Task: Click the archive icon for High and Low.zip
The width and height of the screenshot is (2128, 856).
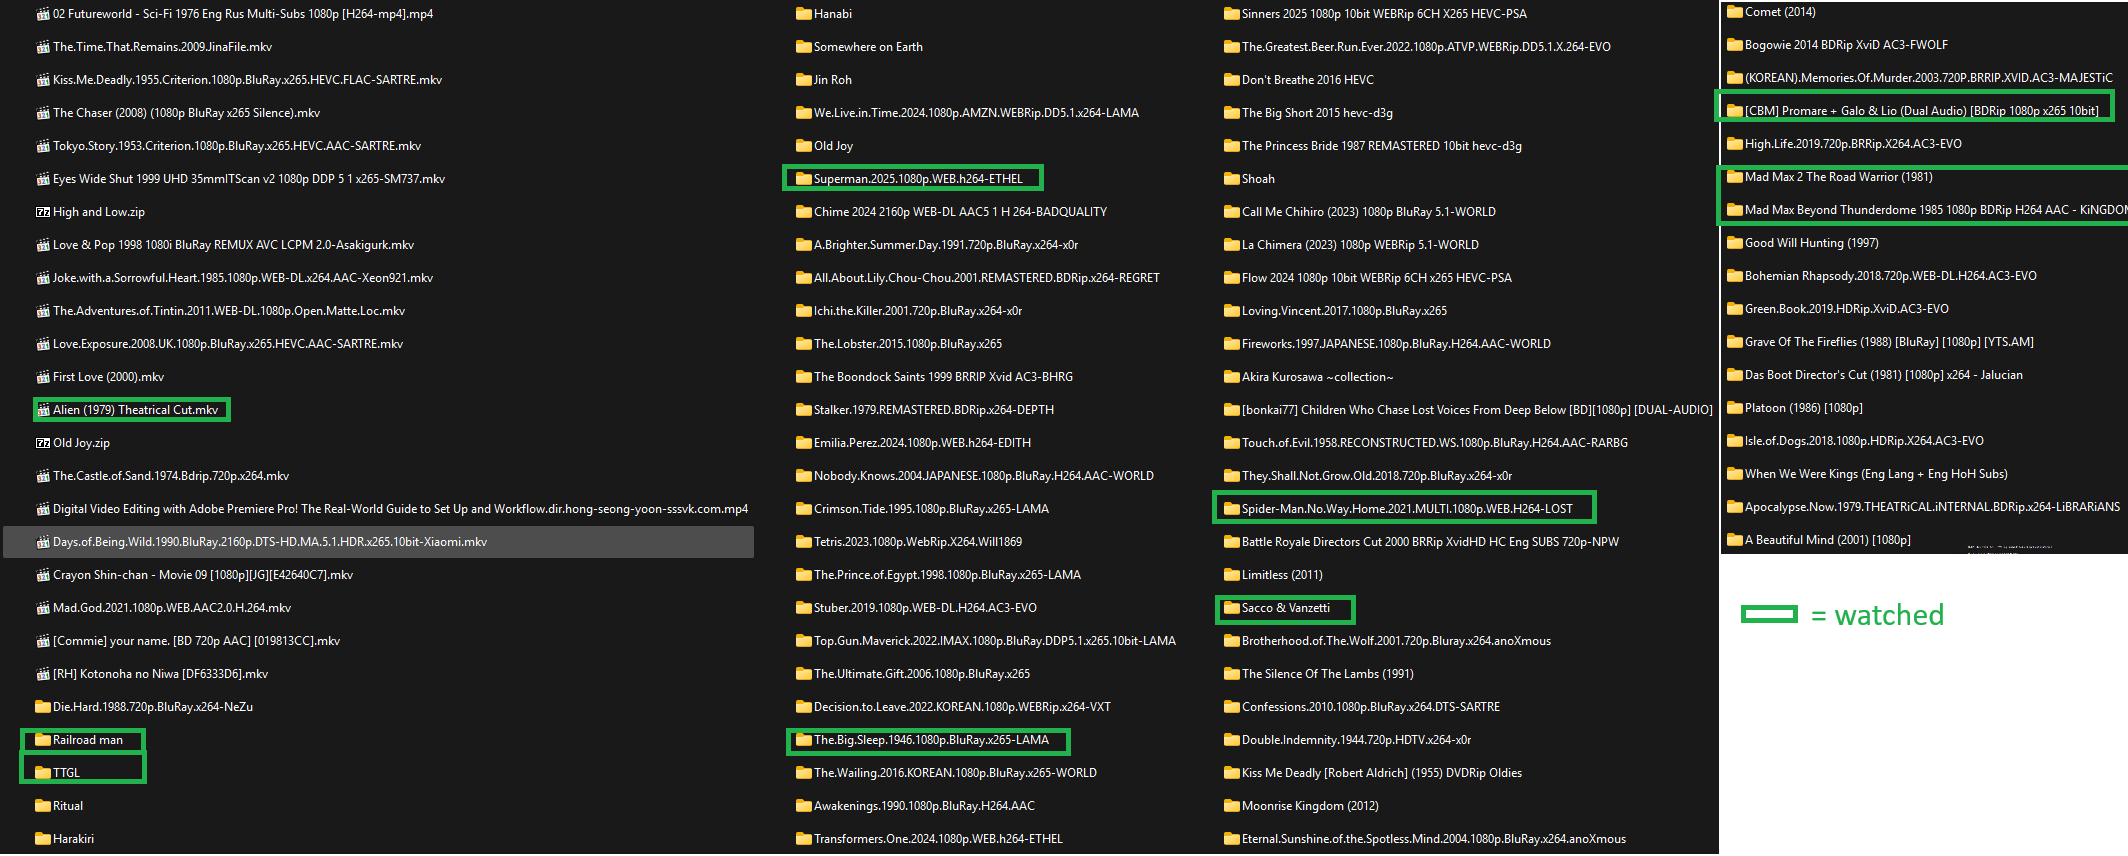Action: tap(43, 212)
